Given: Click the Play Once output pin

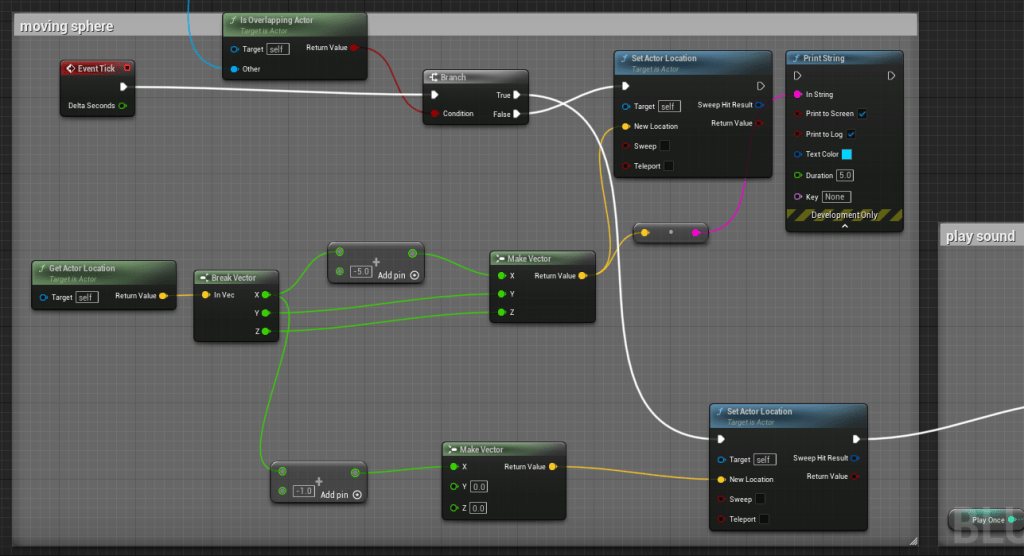Looking at the screenshot, I should (x=1011, y=520).
